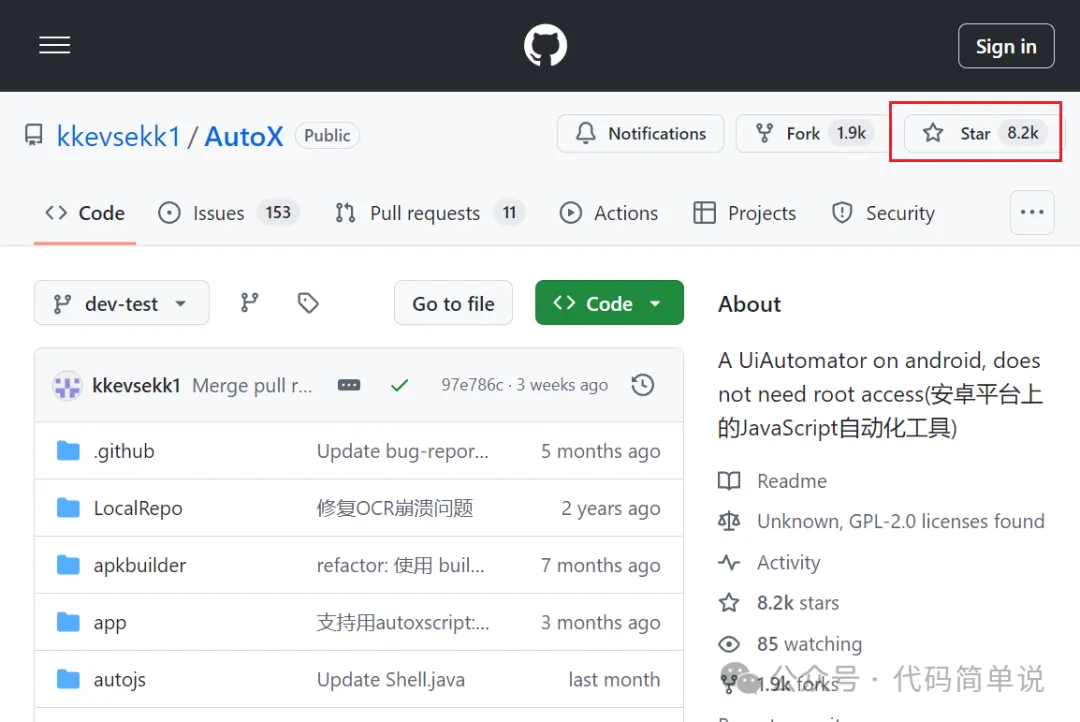Viewport: 1080px width, 722px height.
Task: Open the Security tab
Action: [x=883, y=213]
